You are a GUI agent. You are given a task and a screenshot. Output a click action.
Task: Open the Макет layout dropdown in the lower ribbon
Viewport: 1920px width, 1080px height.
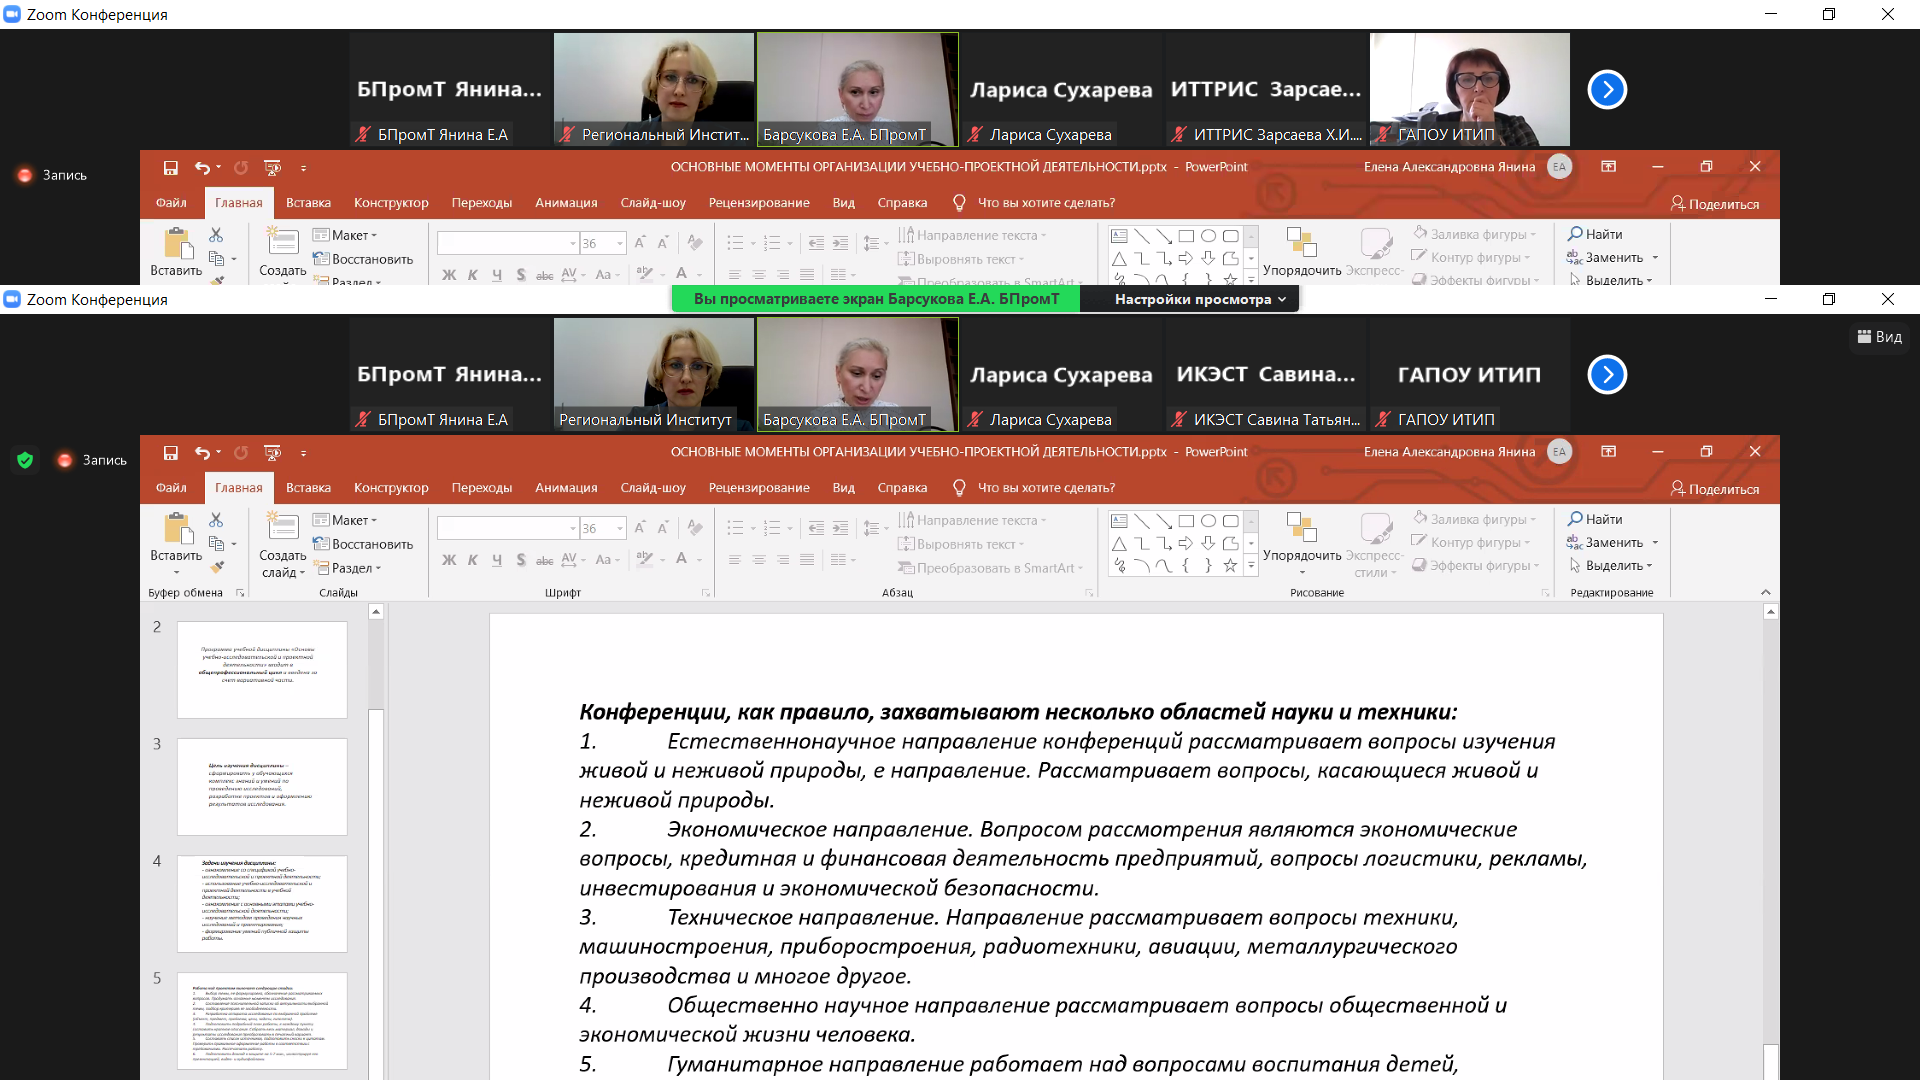tap(345, 520)
